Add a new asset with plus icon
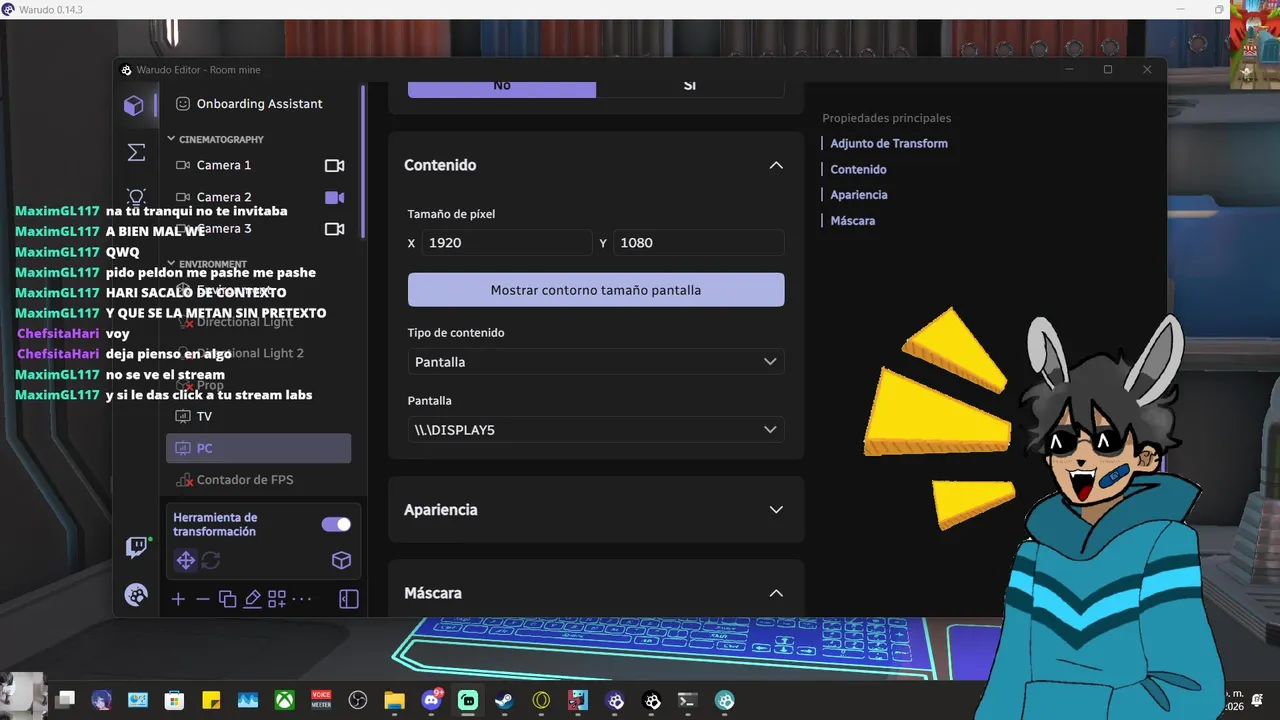 coord(178,599)
